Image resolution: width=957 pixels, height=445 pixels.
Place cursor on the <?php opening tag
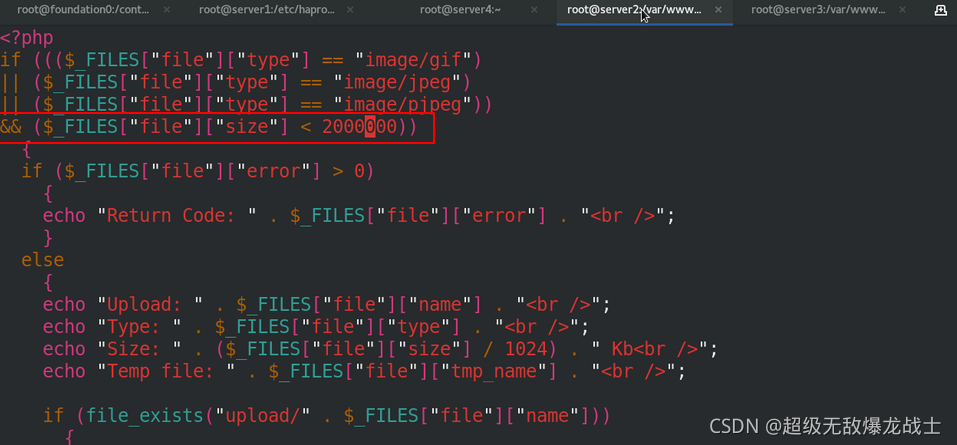pyautogui.click(x=27, y=38)
